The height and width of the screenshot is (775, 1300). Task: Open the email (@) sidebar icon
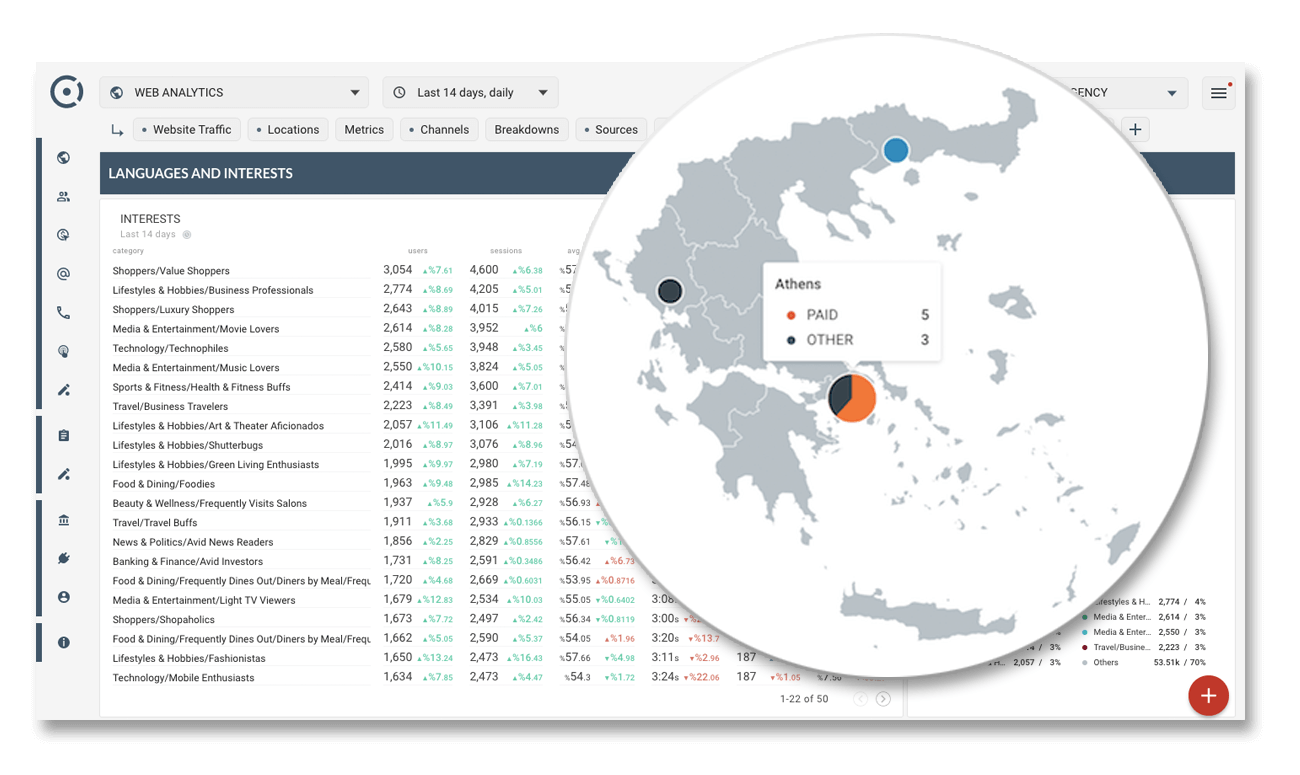[x=64, y=274]
